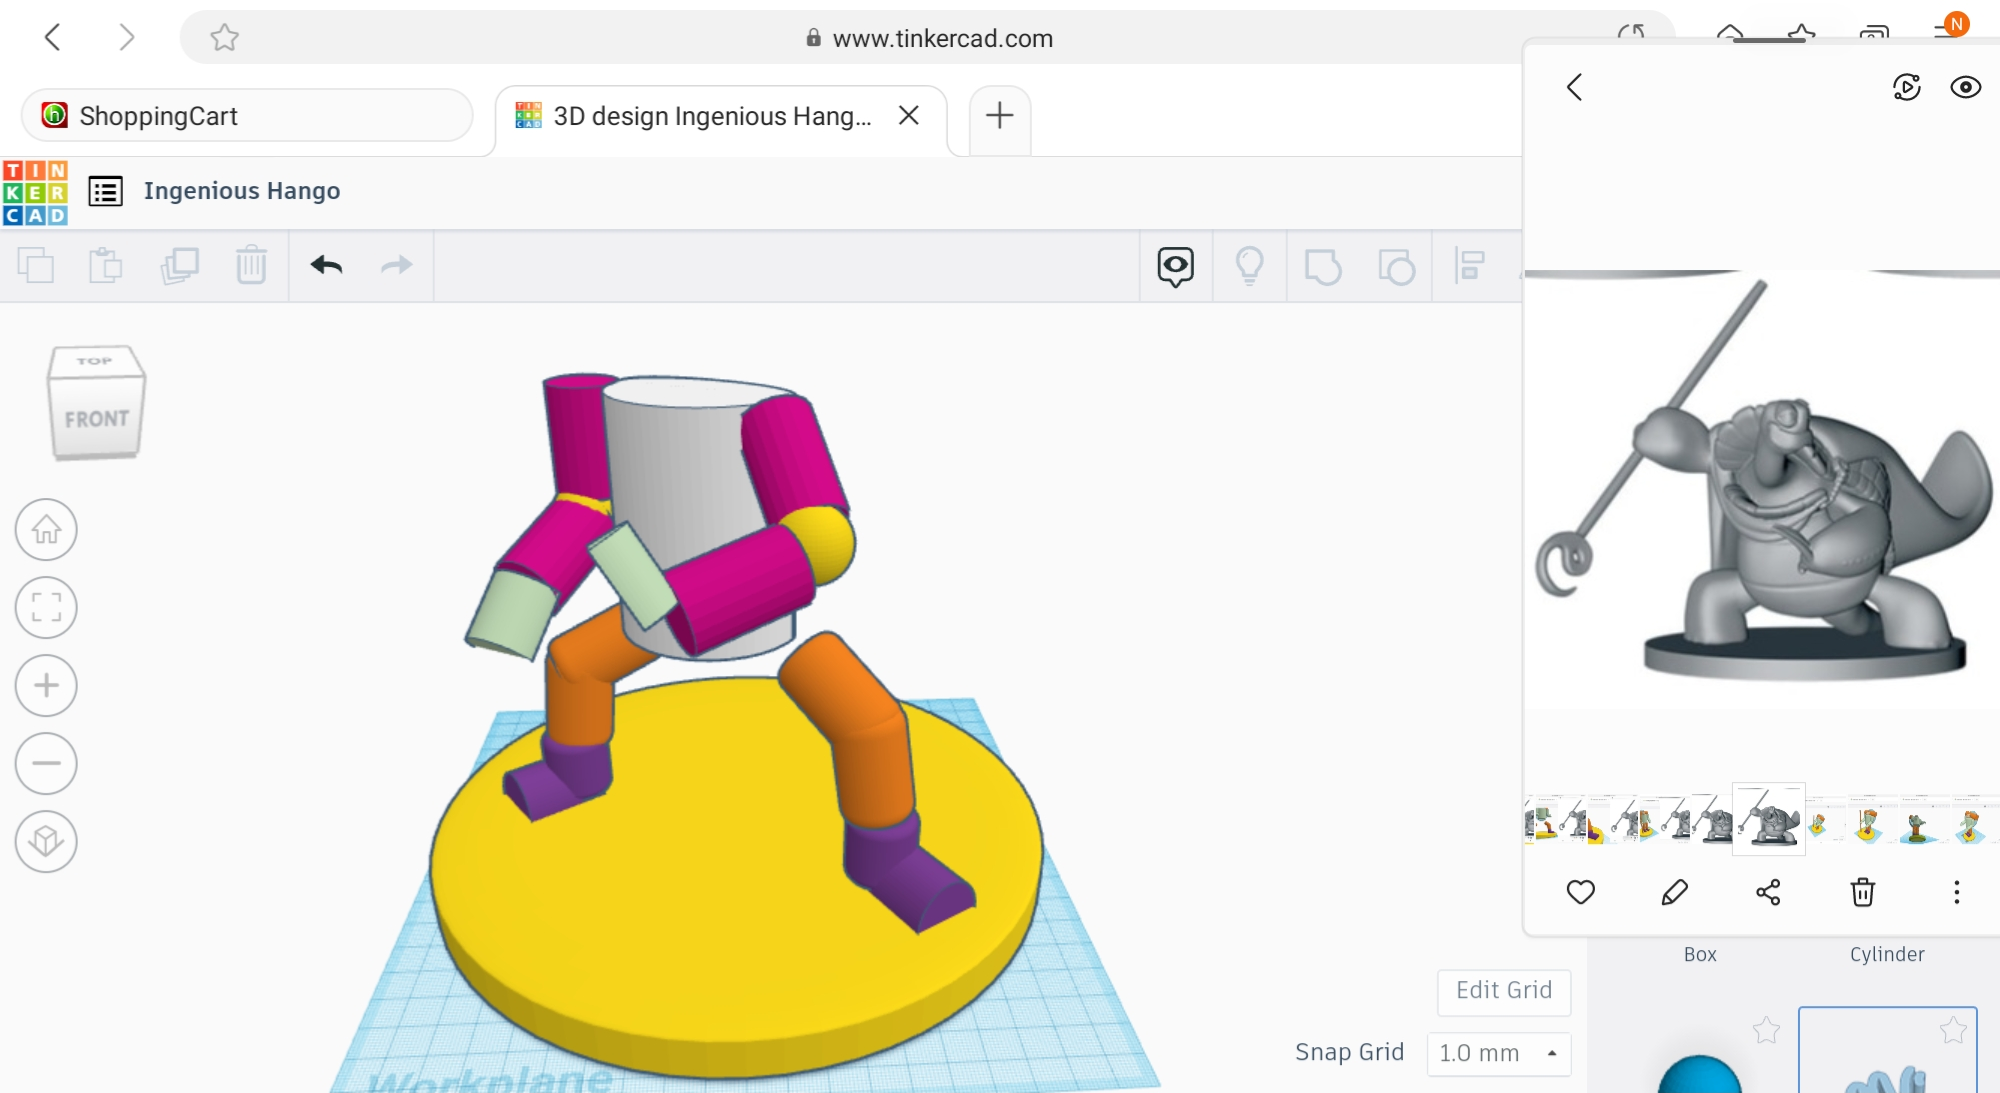Select the gray turtle figurine thumbnail
This screenshot has width=2000, height=1093.
pos(1768,820)
